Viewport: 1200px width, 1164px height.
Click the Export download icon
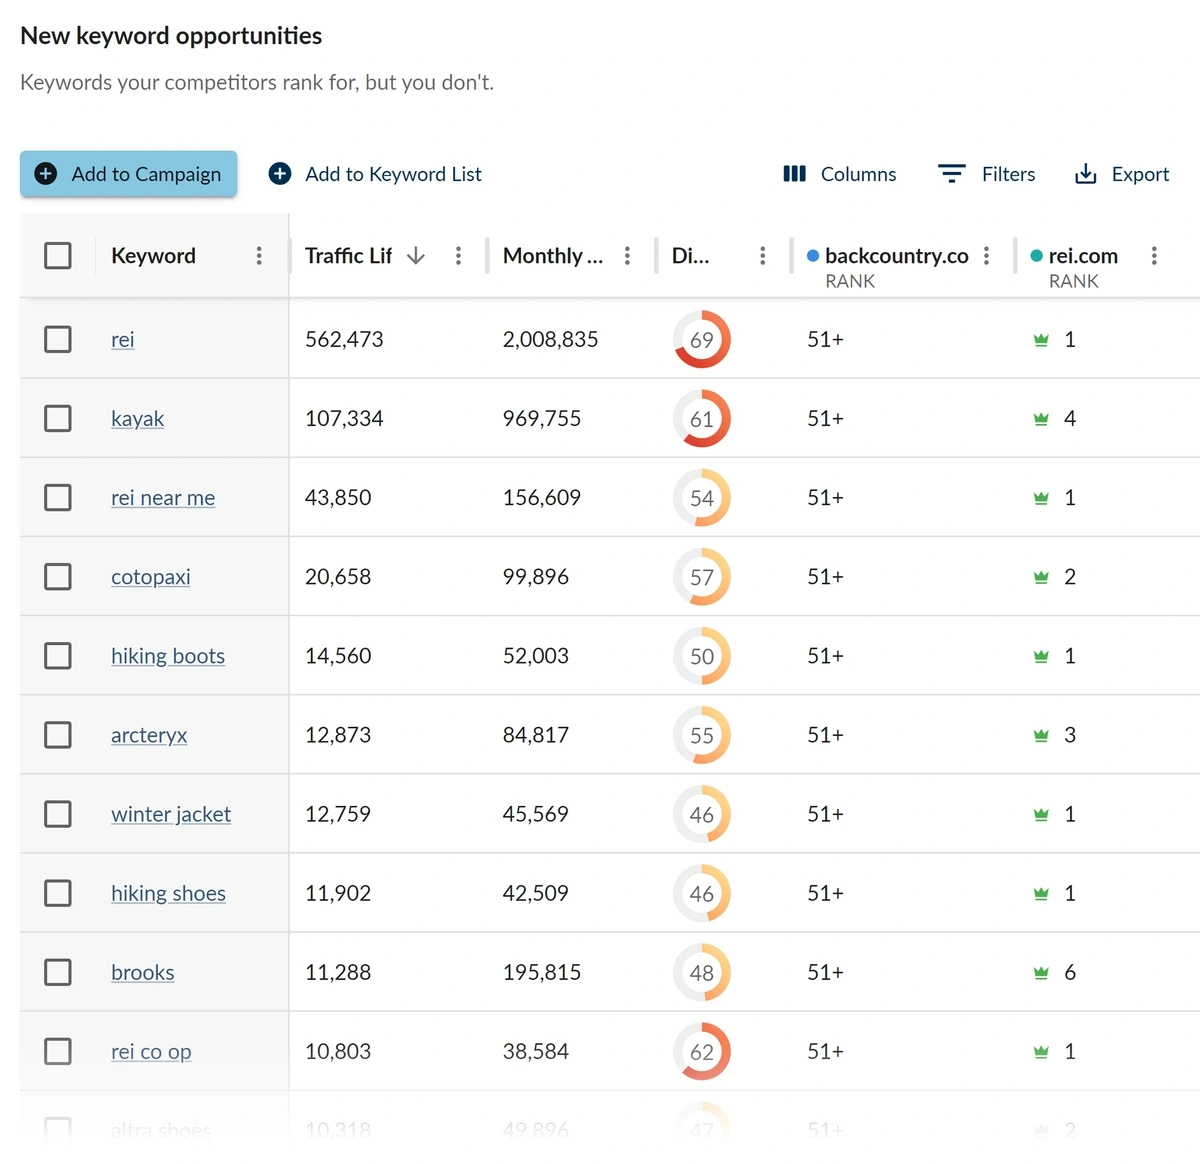tap(1085, 174)
